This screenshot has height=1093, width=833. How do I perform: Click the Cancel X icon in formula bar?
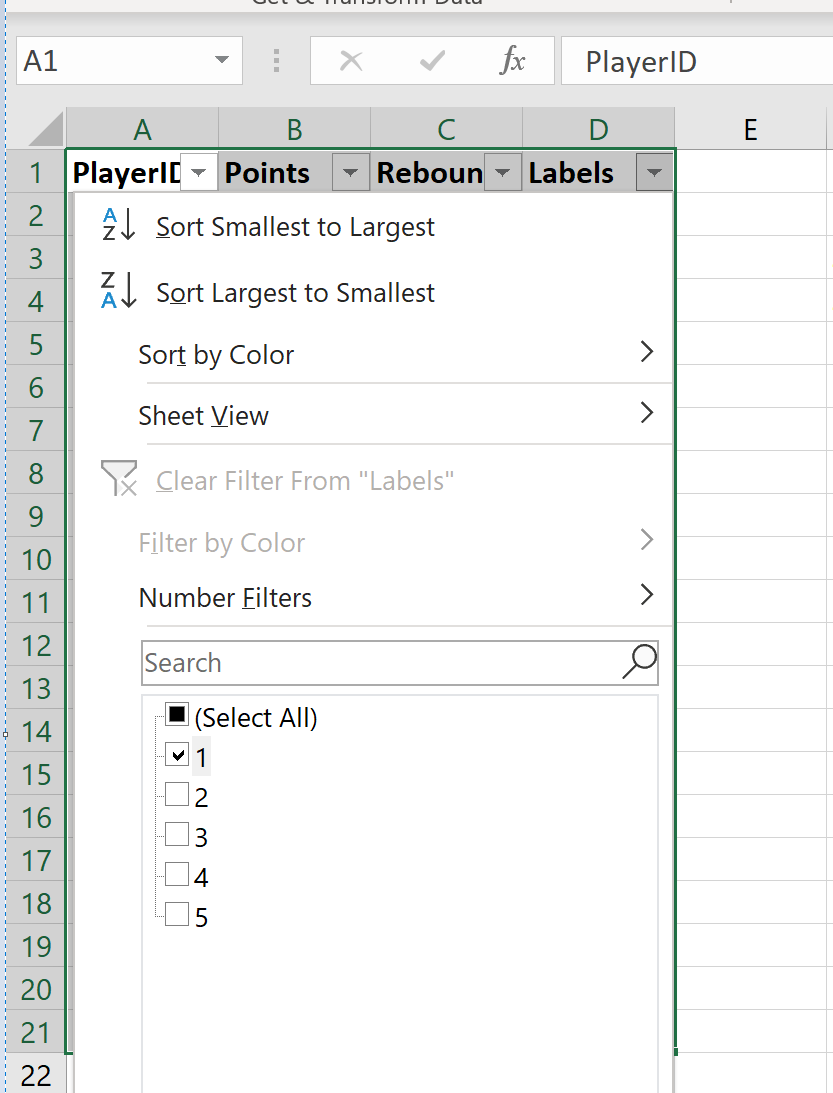[x=350, y=62]
